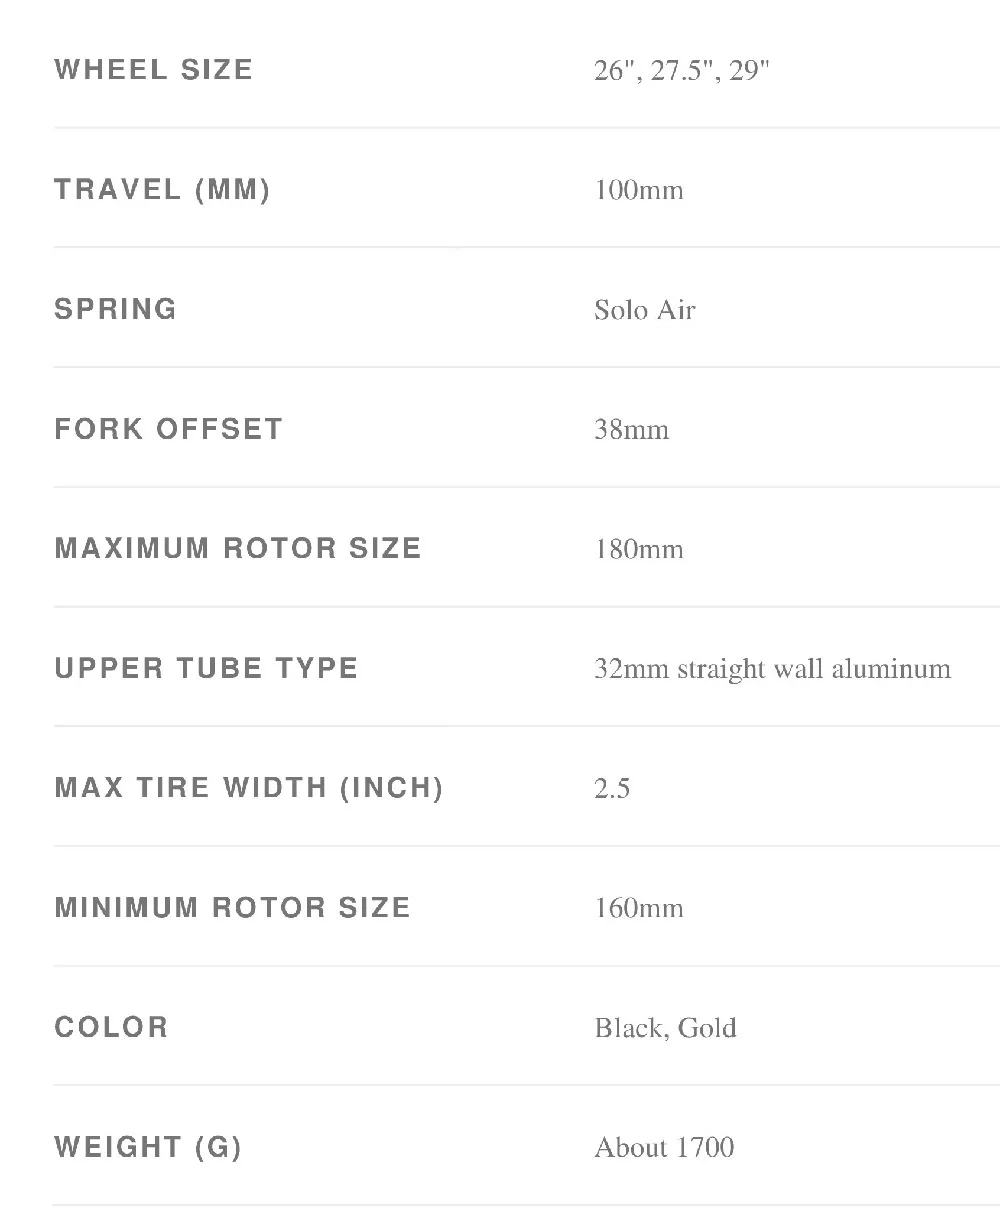Click the 32mm straight wall aluminum text
This screenshot has width=1000, height=1208.
click(x=772, y=669)
